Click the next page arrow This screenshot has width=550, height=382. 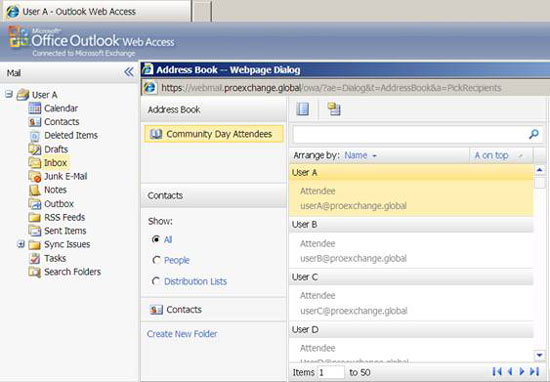pyautogui.click(x=522, y=371)
